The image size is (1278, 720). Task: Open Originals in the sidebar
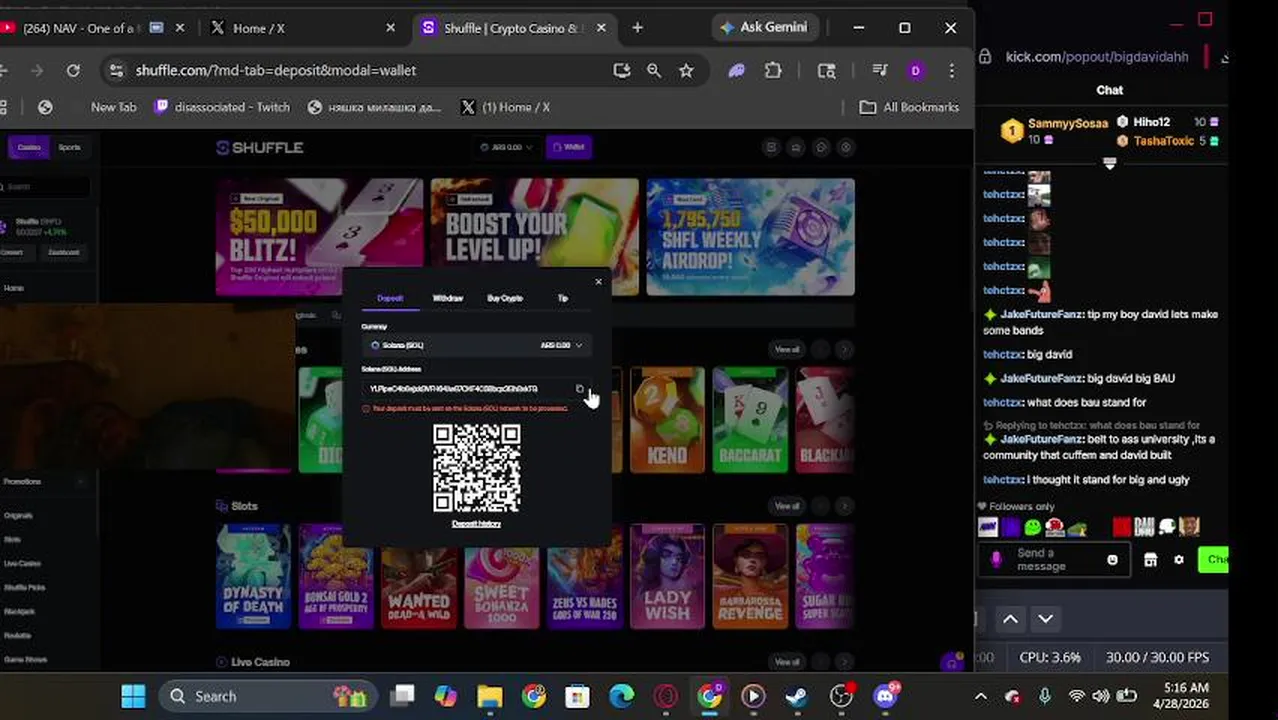click(x=18, y=516)
